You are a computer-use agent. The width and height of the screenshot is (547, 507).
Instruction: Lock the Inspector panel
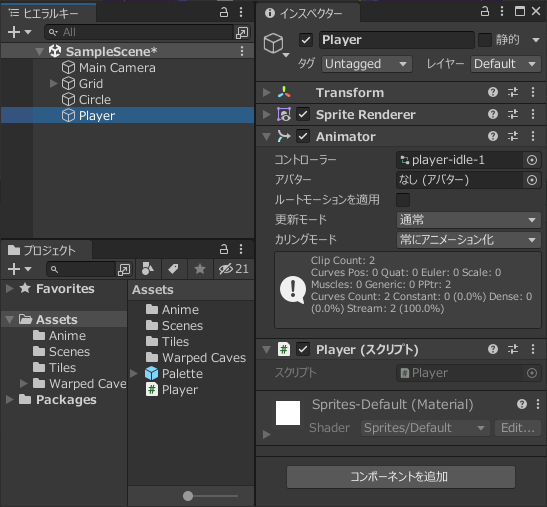[485, 12]
